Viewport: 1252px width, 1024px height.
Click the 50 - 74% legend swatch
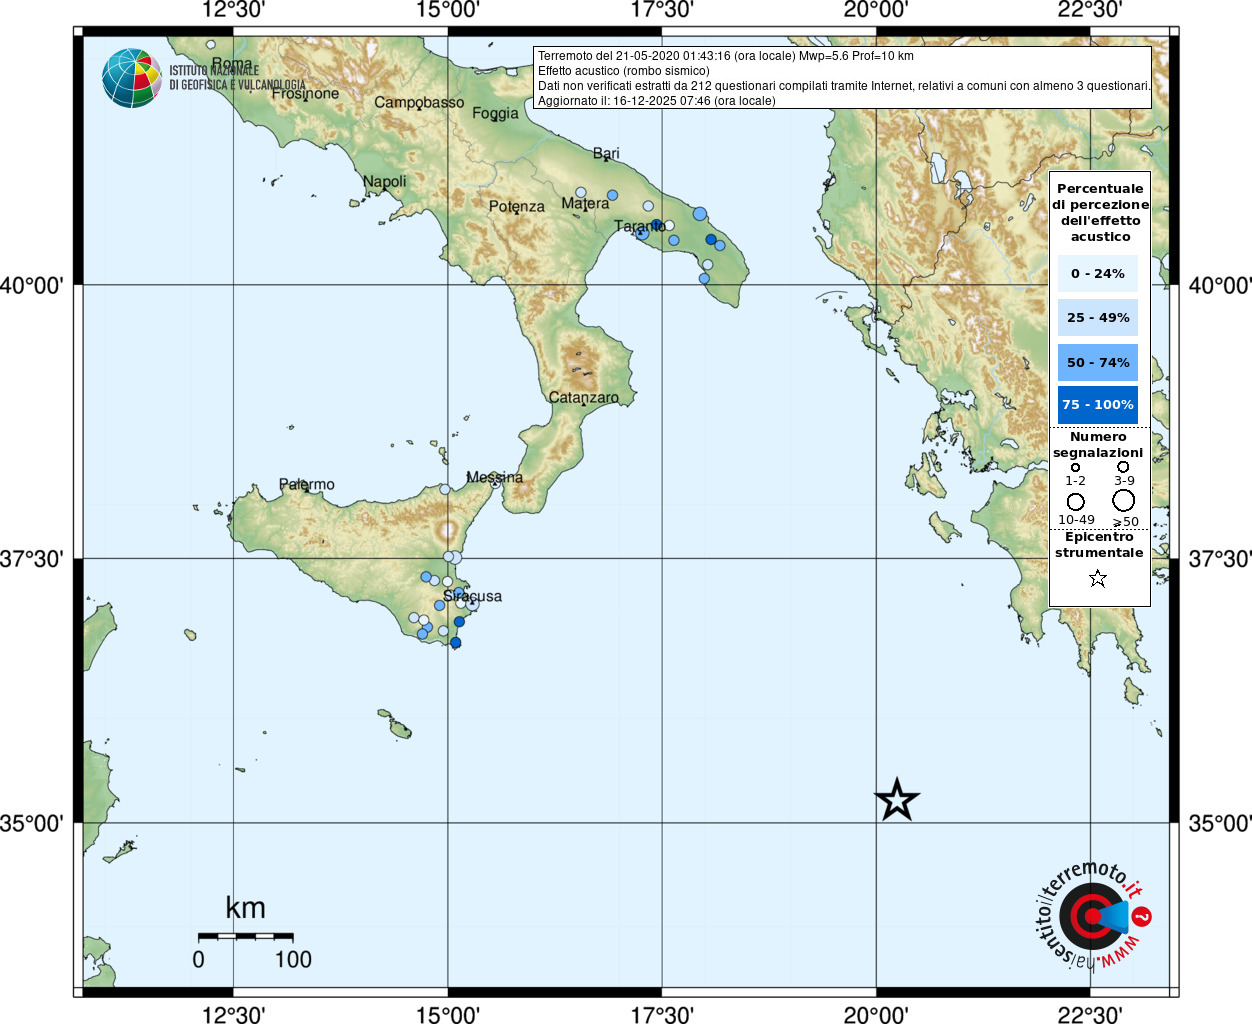pyautogui.click(x=1098, y=362)
